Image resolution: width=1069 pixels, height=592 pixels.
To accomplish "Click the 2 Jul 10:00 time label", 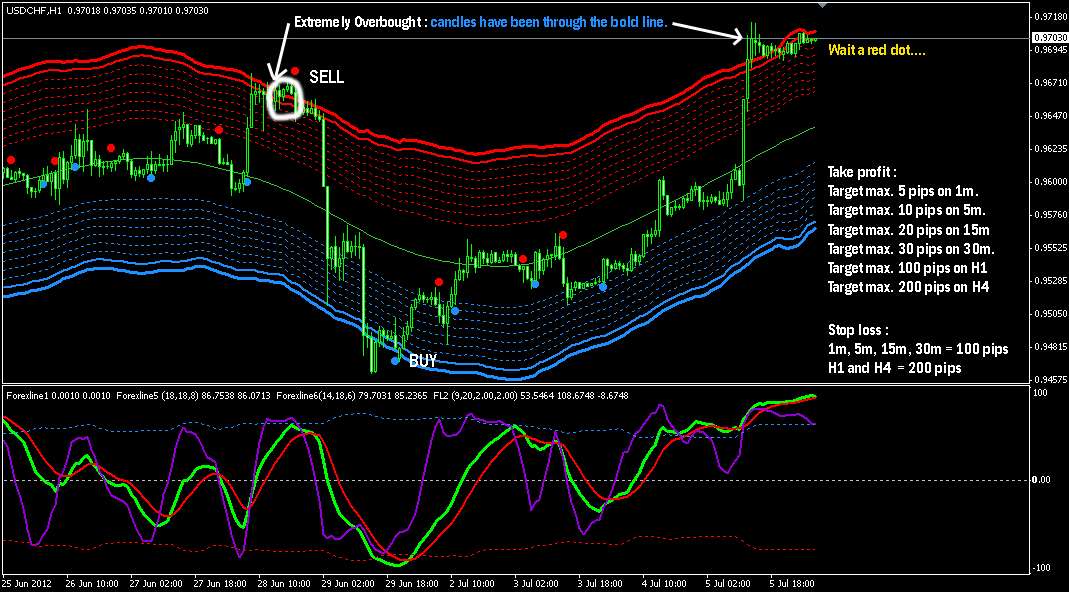I will [474, 584].
